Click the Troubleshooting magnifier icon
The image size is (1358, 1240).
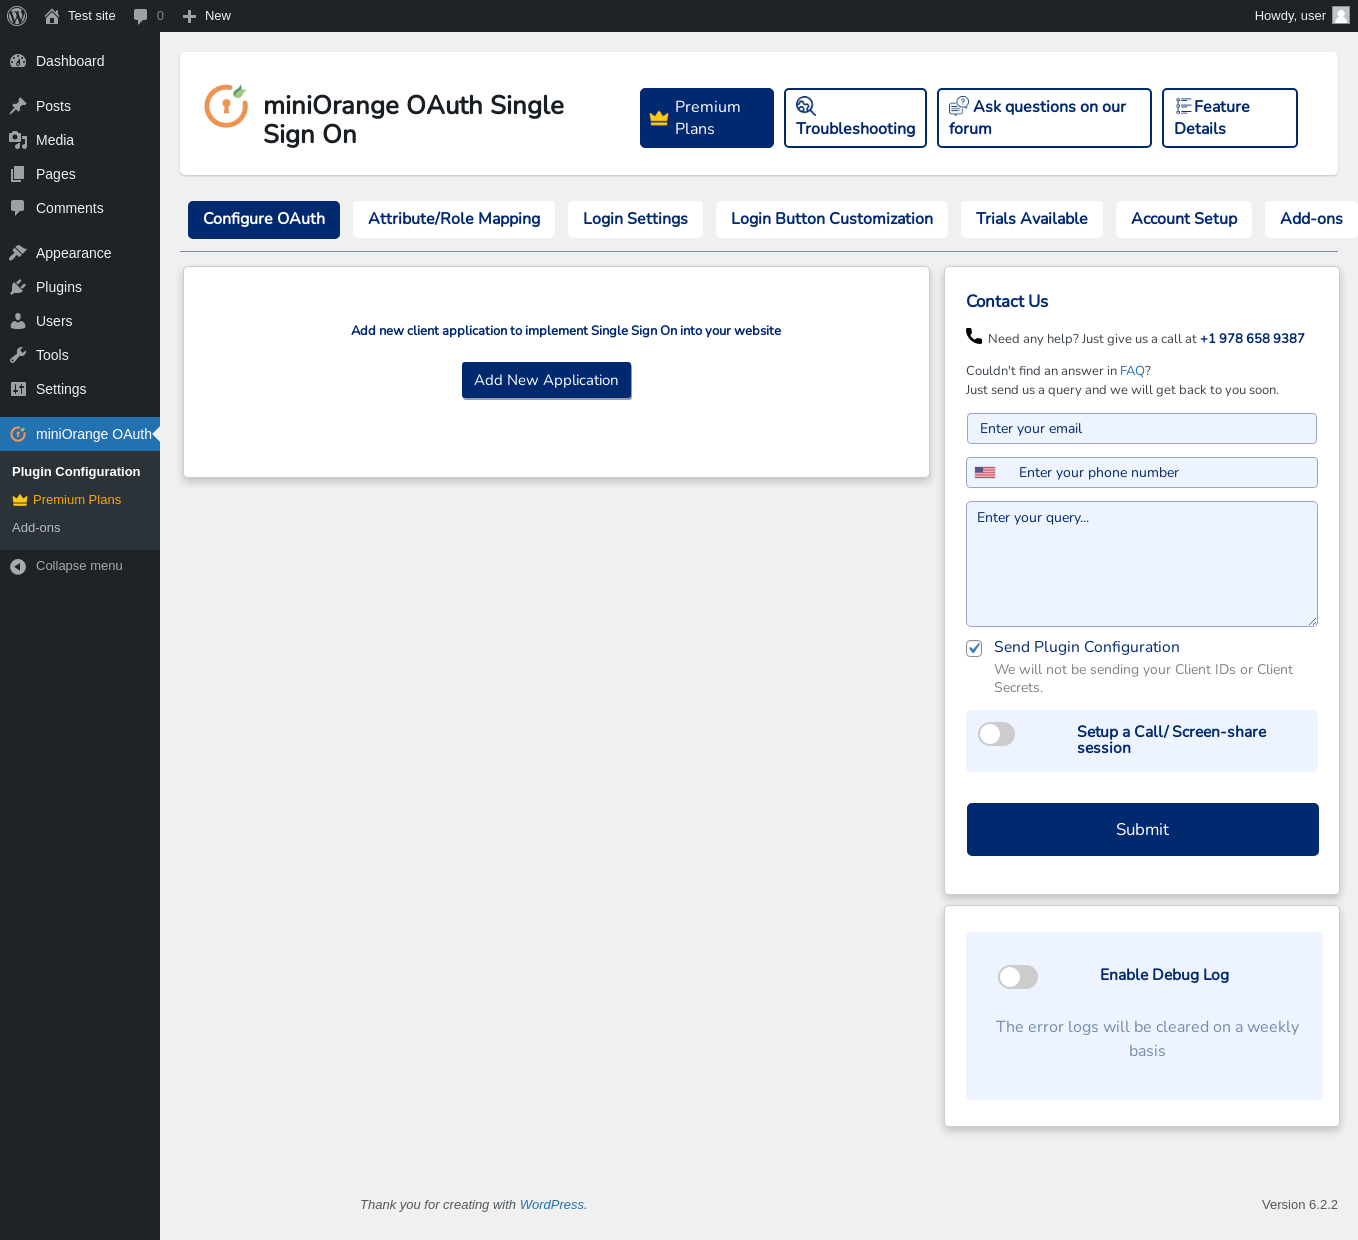[806, 106]
